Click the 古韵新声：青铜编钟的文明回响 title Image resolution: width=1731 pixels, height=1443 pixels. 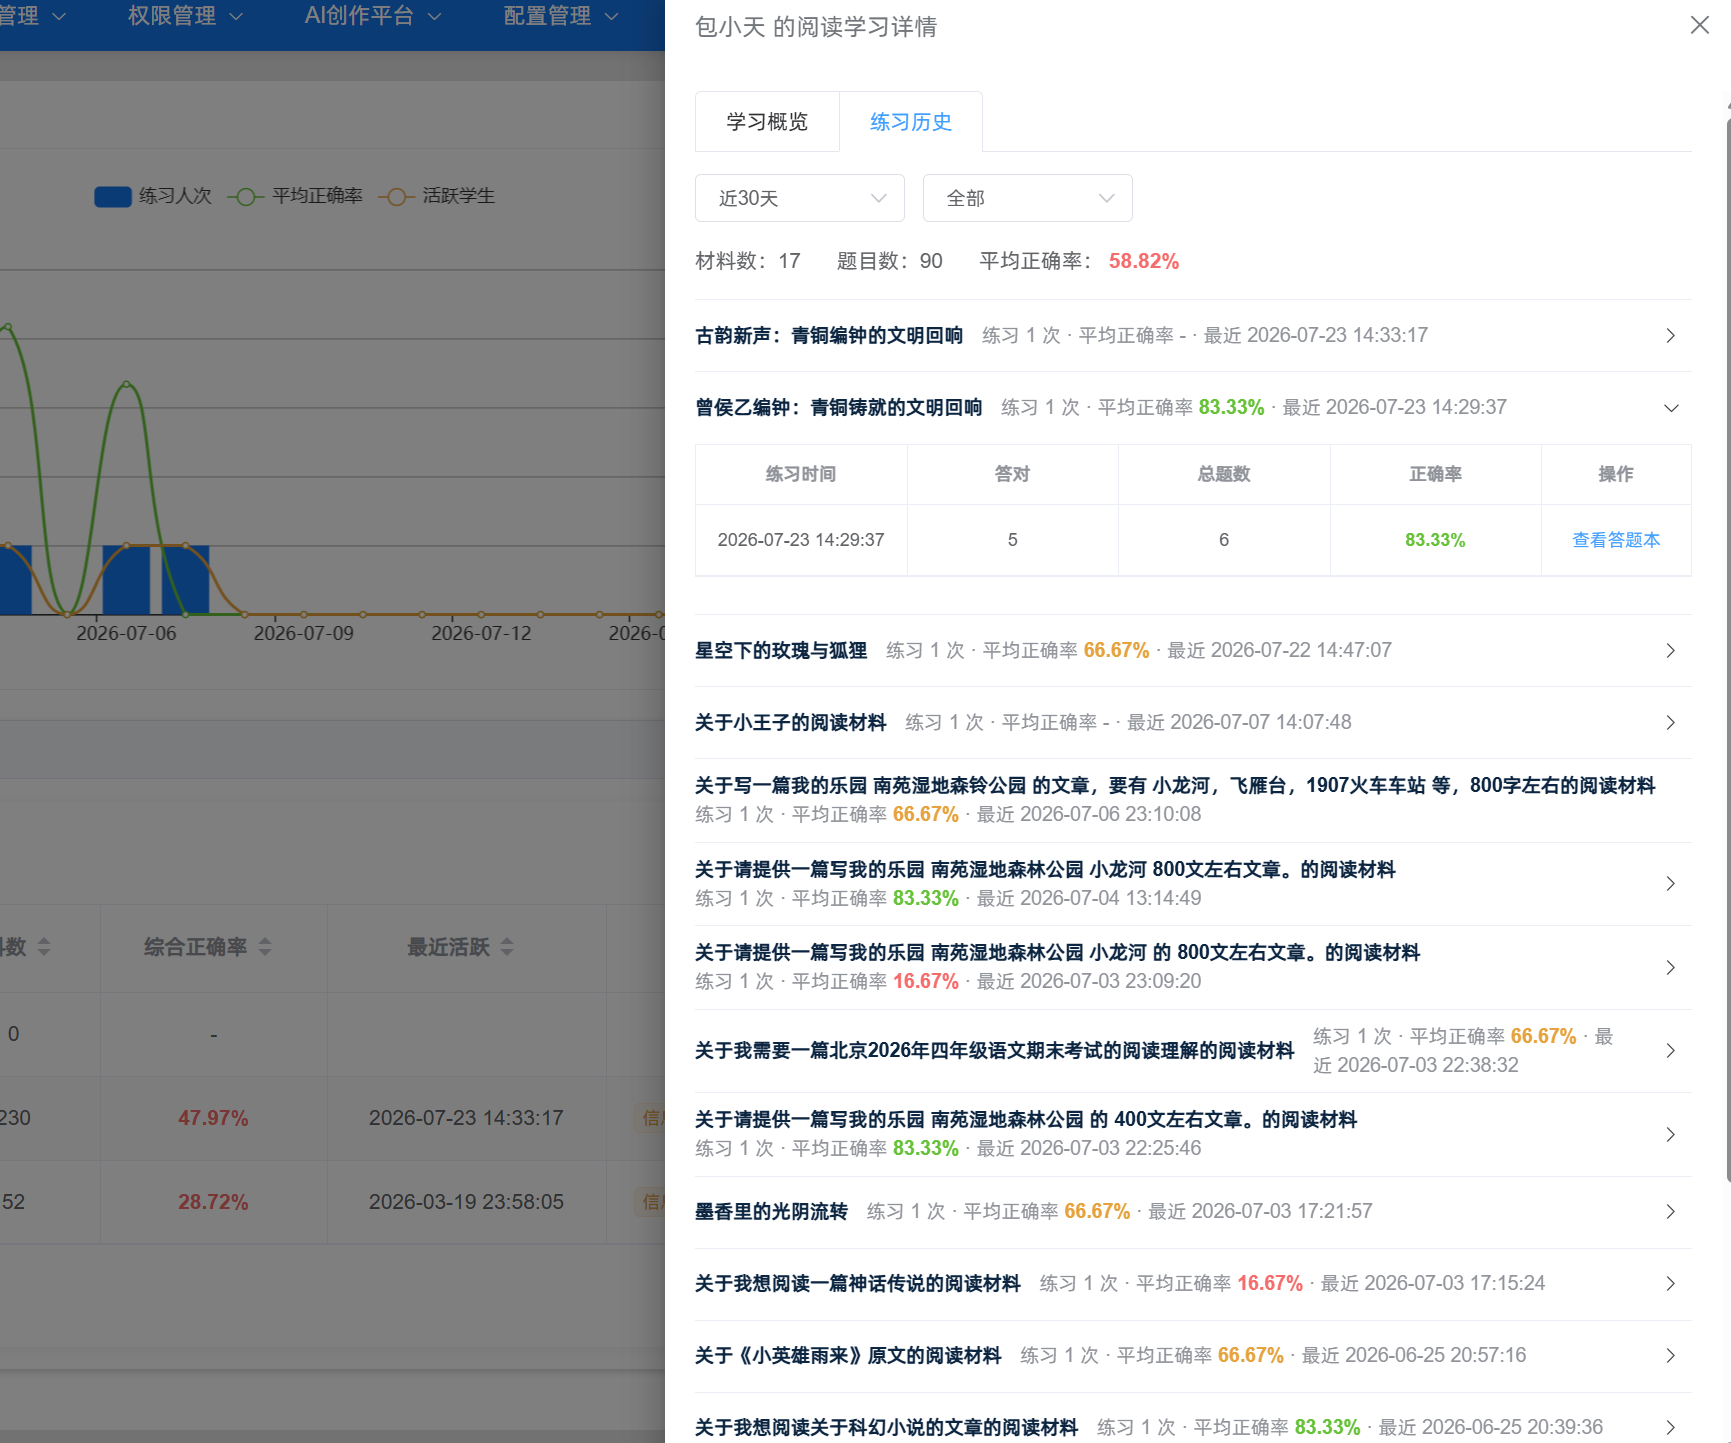click(829, 336)
